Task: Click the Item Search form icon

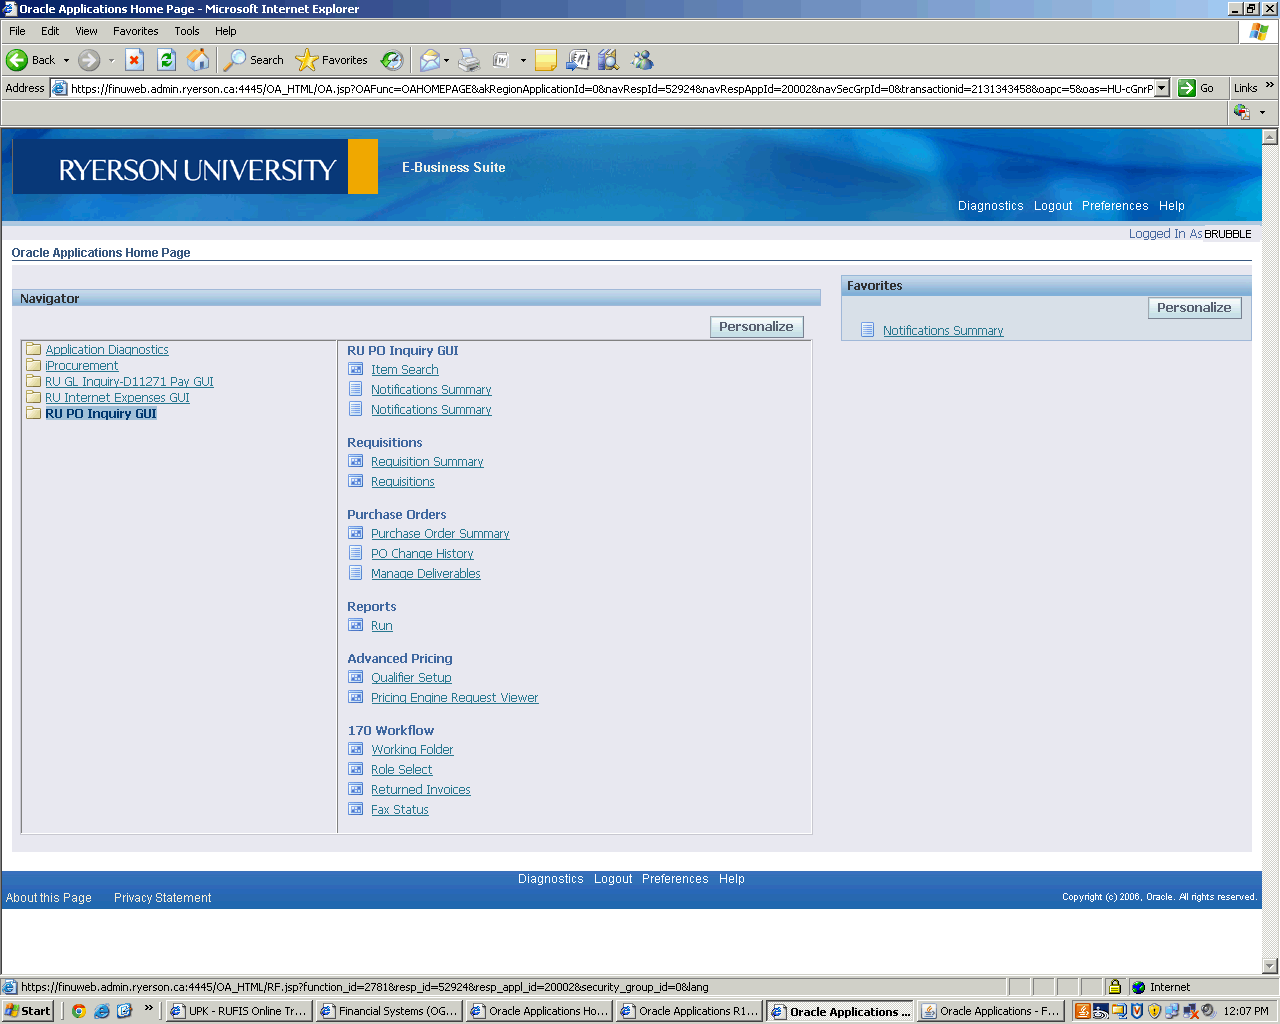Action: pyautogui.click(x=355, y=370)
